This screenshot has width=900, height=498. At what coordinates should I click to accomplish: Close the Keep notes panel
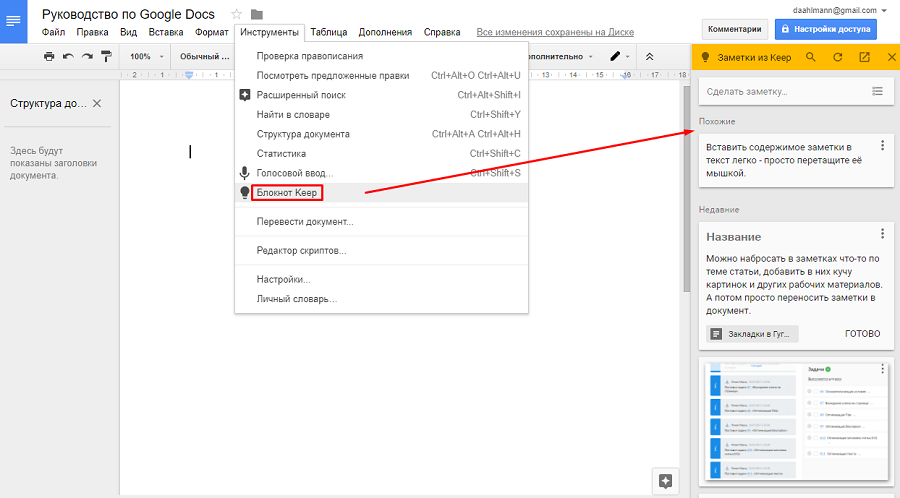point(891,57)
